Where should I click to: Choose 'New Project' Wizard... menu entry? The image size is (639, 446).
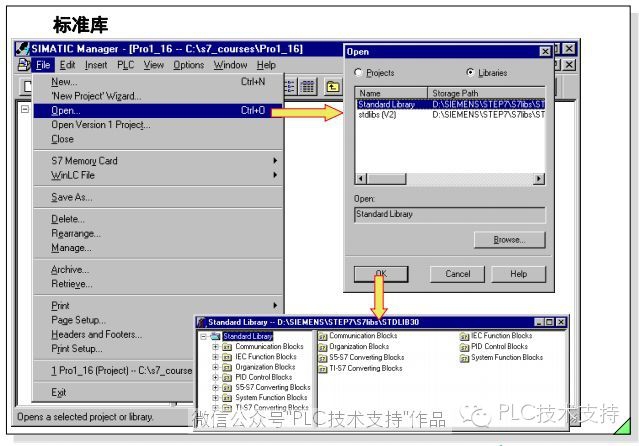[158, 96]
